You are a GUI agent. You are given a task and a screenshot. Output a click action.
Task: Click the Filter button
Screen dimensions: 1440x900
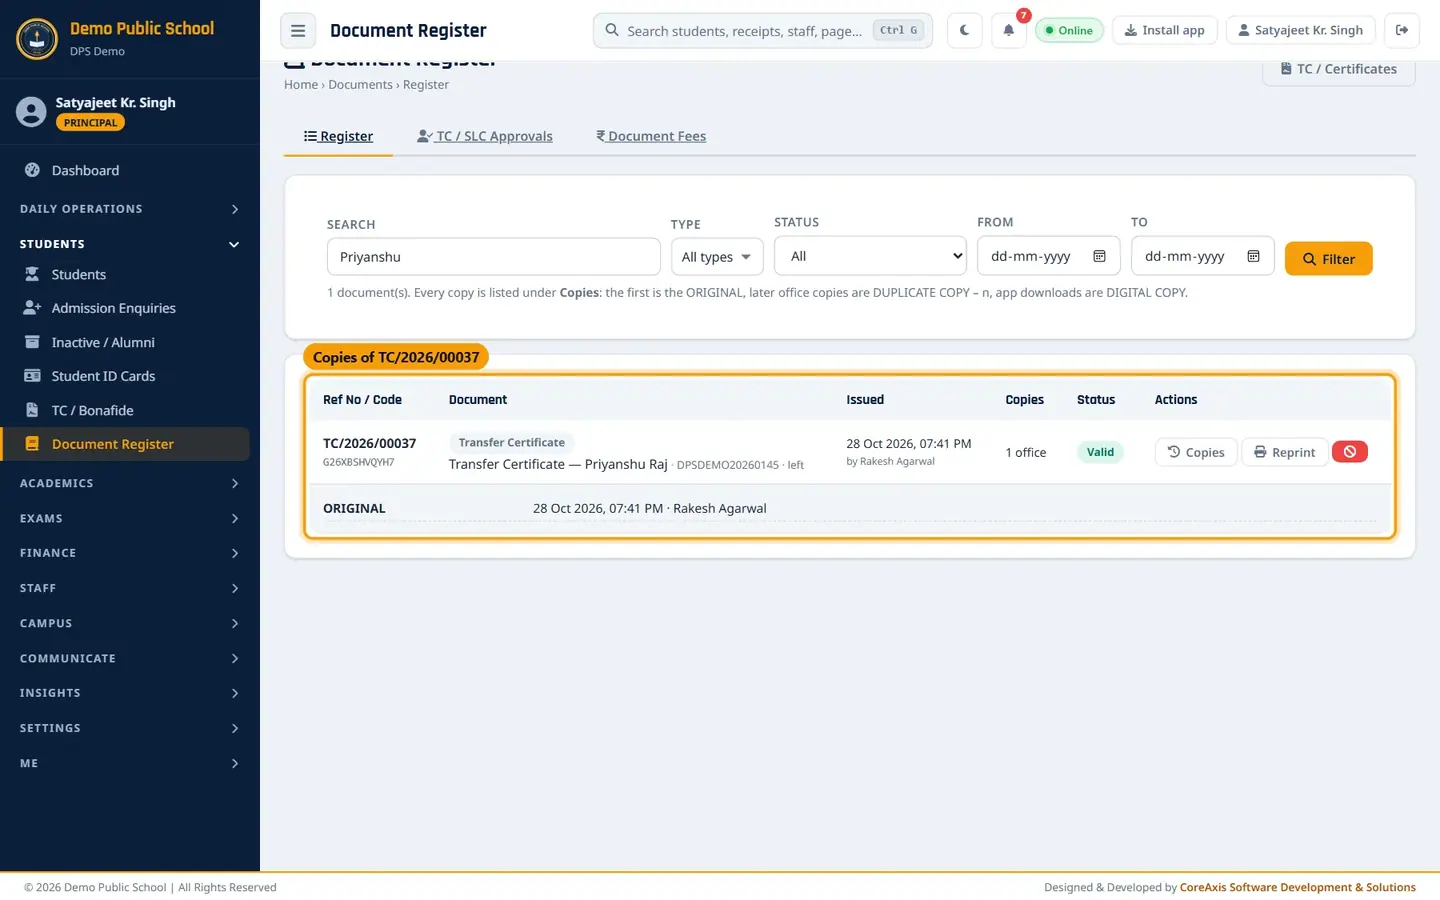[x=1328, y=259]
